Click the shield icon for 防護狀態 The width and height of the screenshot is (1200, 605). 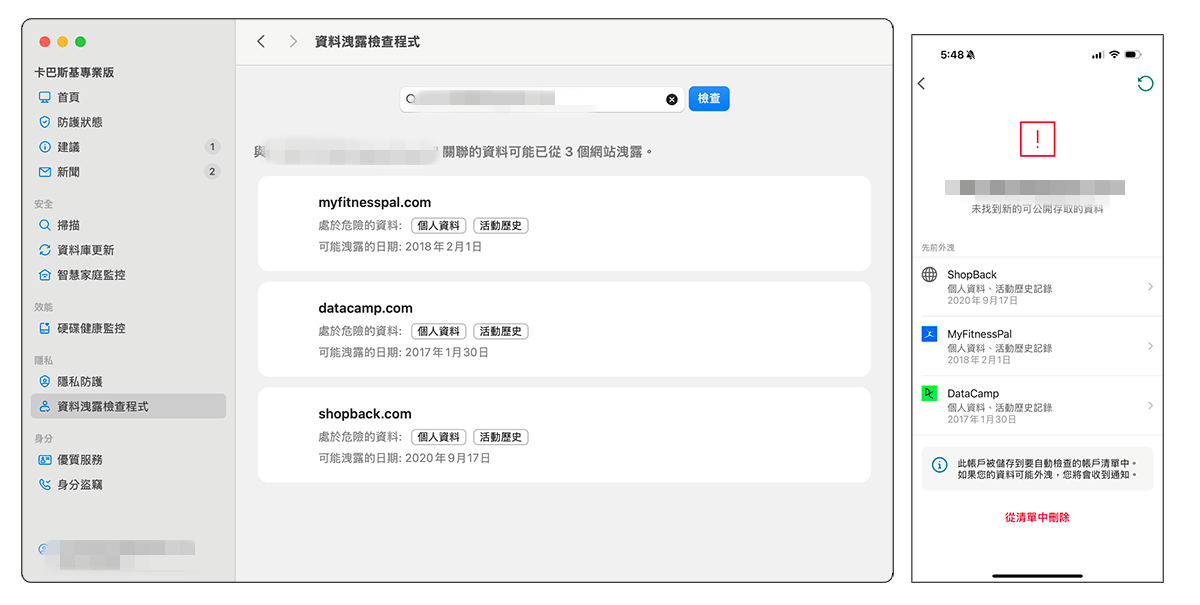point(44,122)
